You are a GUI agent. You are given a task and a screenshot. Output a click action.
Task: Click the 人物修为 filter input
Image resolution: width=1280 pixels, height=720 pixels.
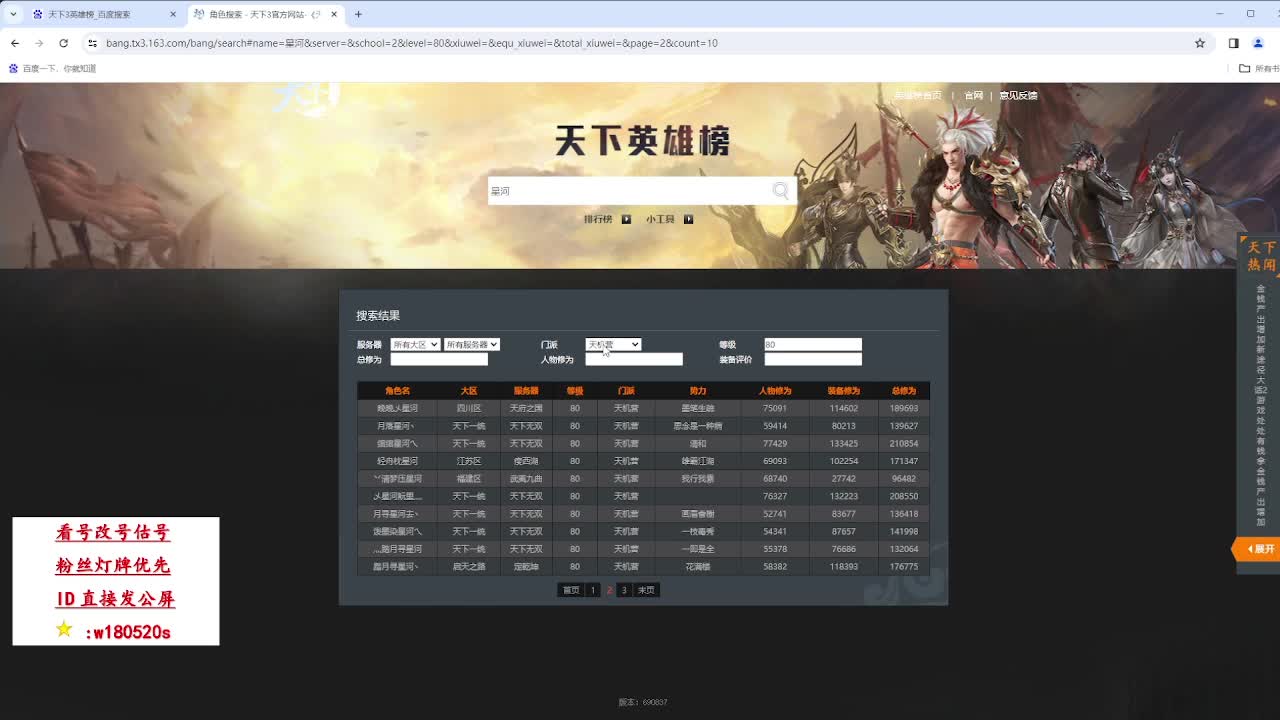pos(634,359)
